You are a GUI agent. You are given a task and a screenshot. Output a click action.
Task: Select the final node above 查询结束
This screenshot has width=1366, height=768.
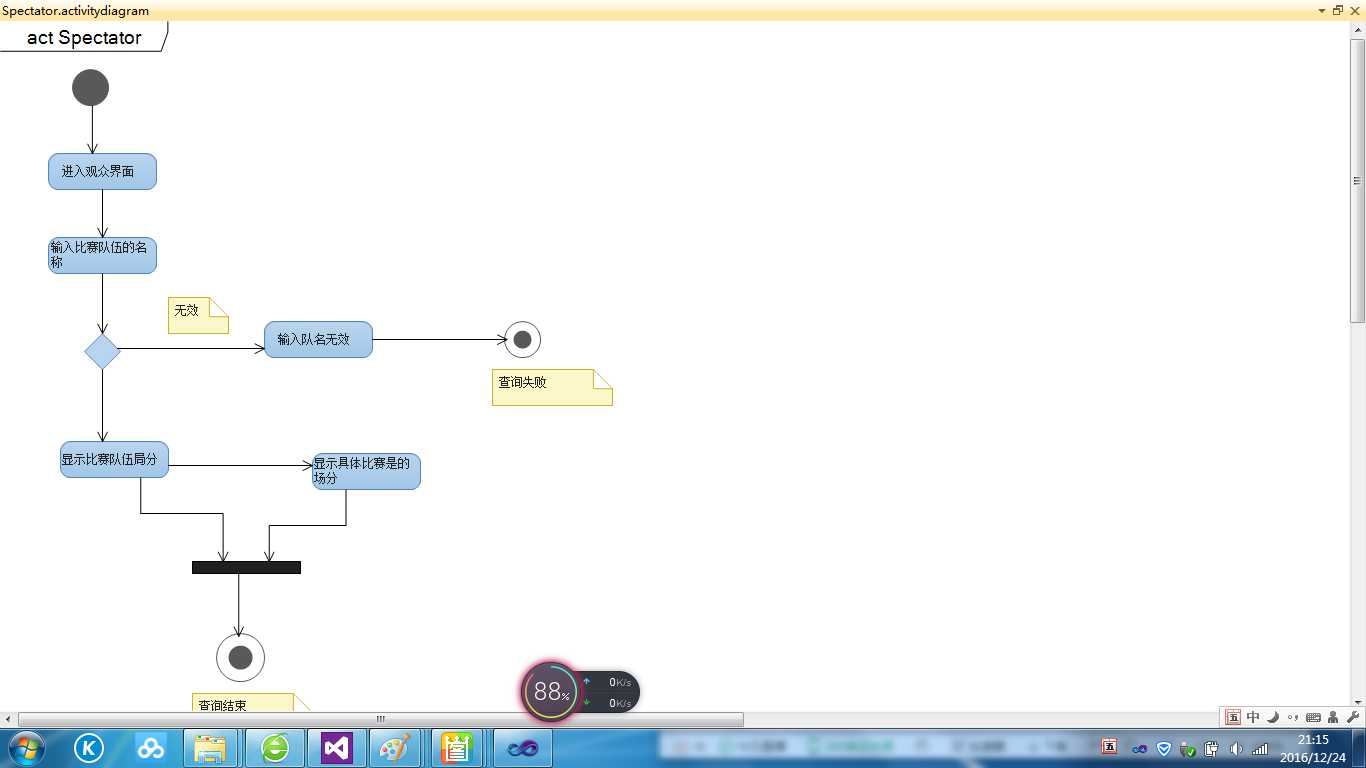click(240, 657)
